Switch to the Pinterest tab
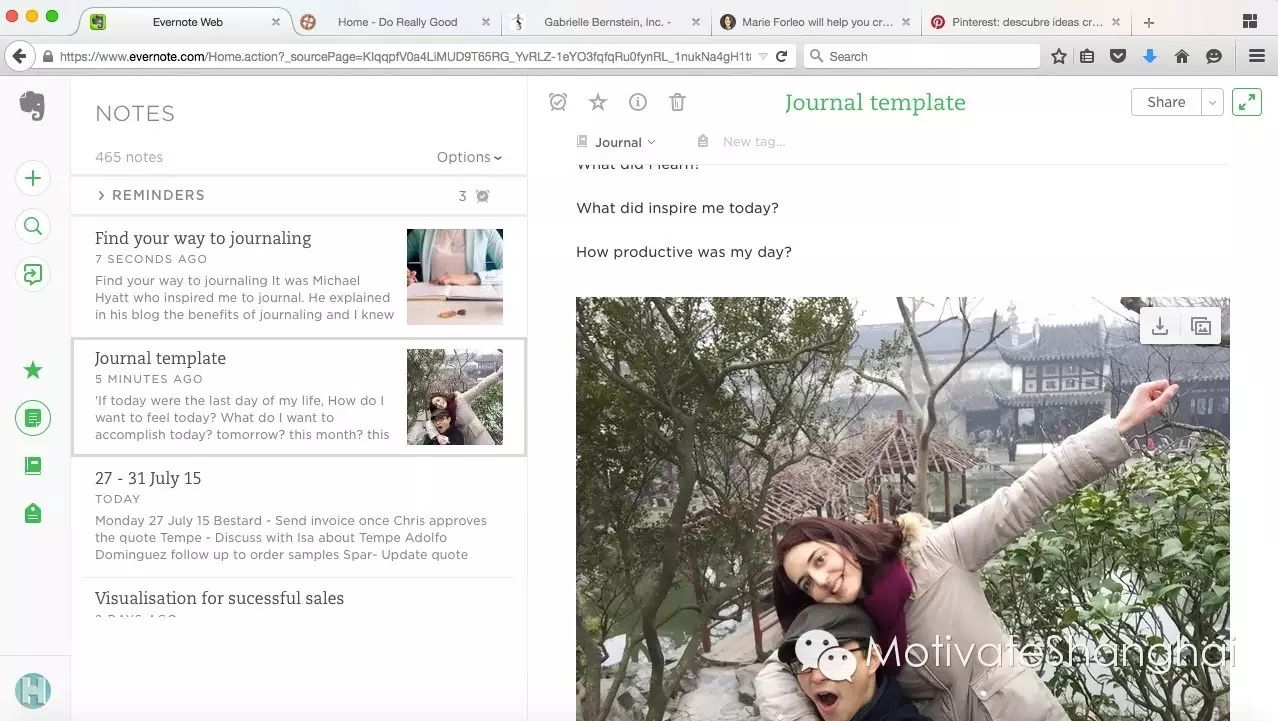This screenshot has height=721, width=1278. tap(1027, 22)
